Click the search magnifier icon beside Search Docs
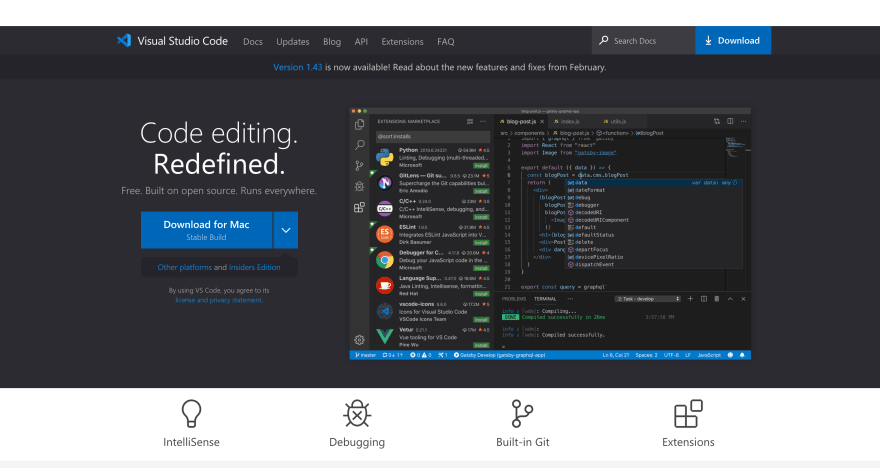Image resolution: width=880 pixels, height=468 pixels. 604,40
